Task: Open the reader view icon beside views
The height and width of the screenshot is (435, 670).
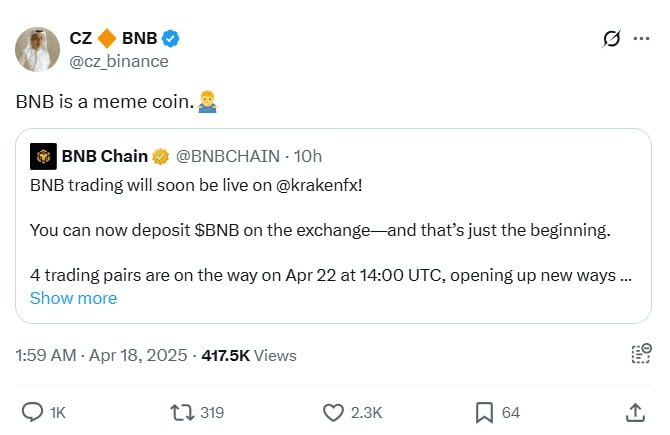Action: [641, 353]
